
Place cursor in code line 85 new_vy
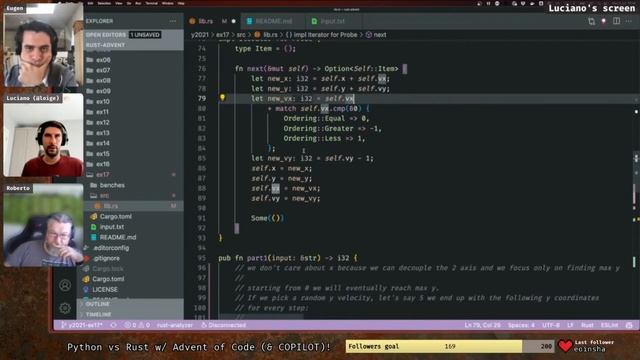tap(312, 158)
